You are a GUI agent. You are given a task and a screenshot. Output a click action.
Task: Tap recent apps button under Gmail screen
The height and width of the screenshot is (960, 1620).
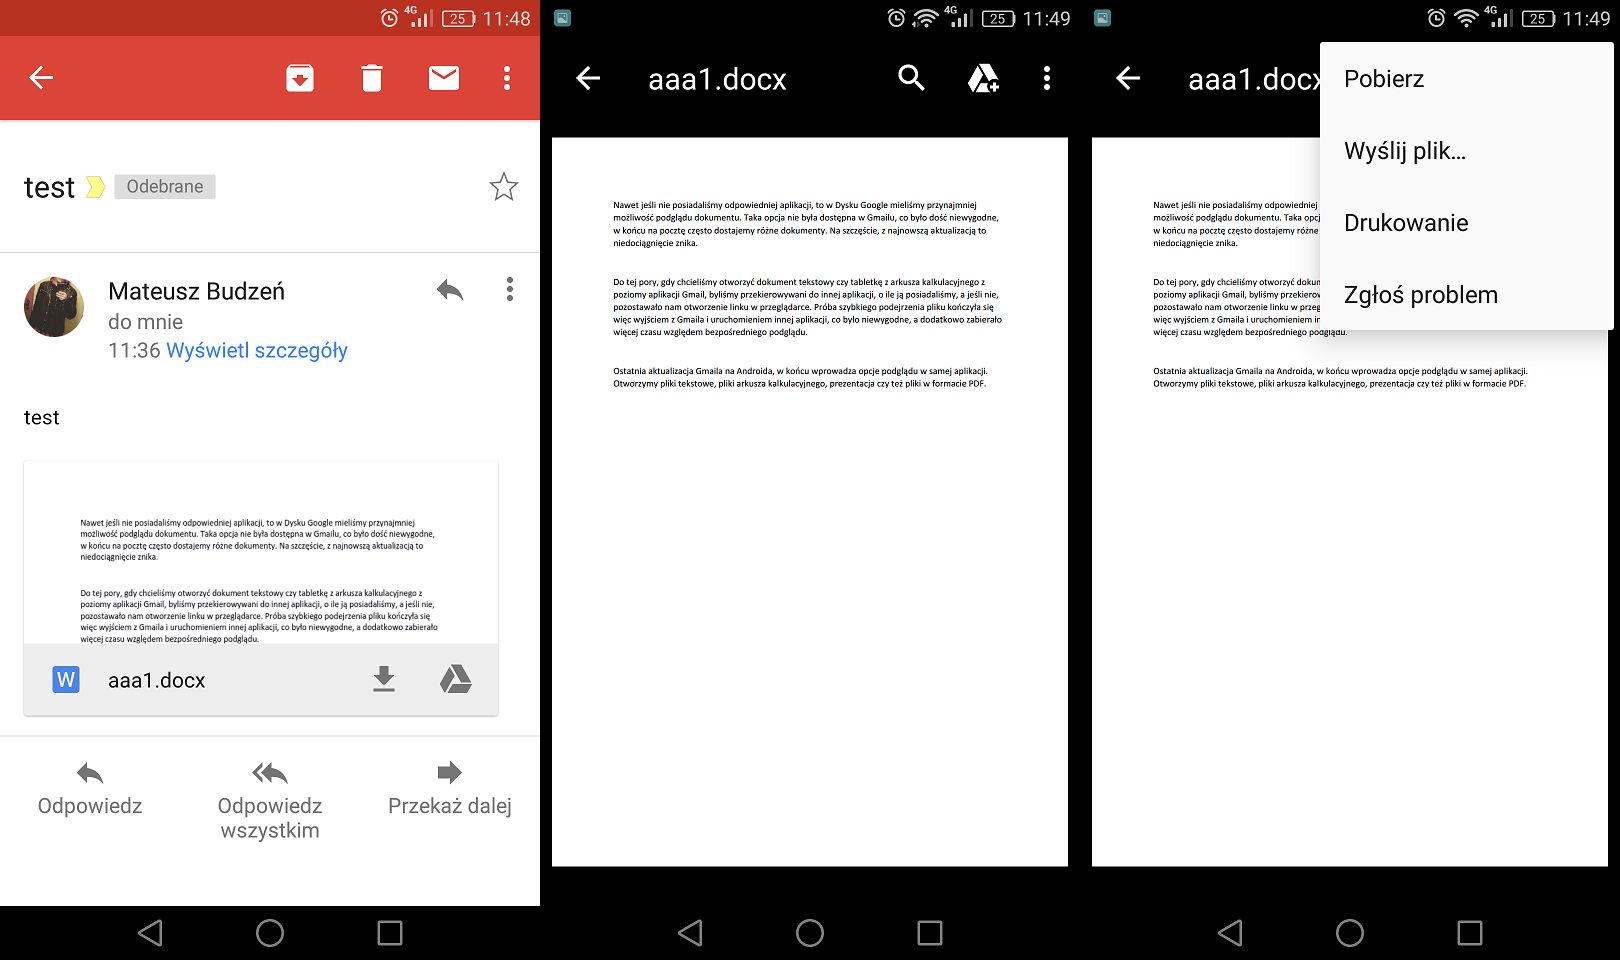click(x=390, y=933)
